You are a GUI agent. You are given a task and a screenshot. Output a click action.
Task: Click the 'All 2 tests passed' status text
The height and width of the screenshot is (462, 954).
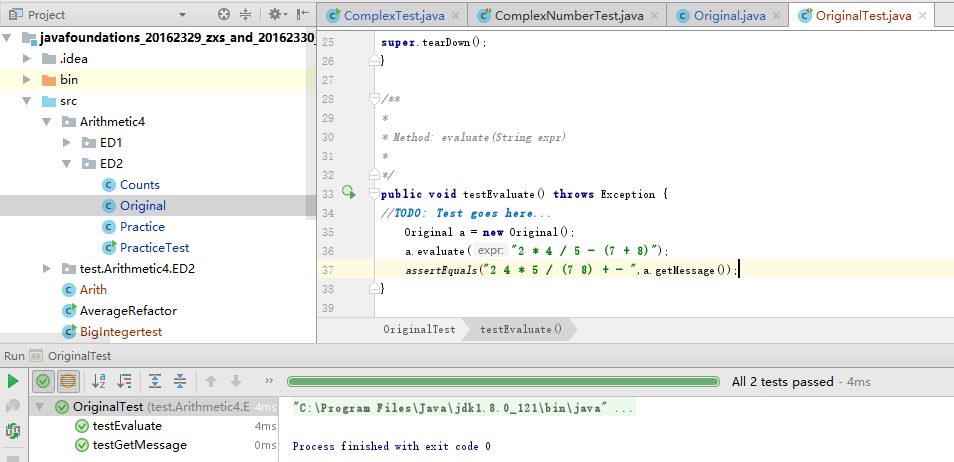pos(782,382)
